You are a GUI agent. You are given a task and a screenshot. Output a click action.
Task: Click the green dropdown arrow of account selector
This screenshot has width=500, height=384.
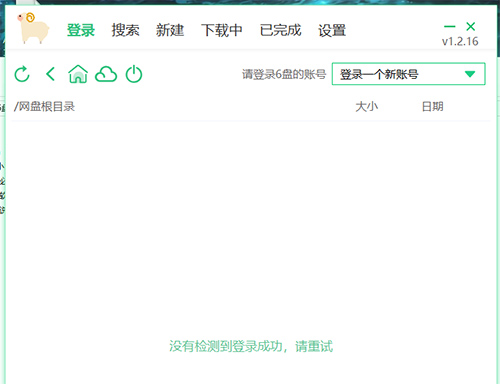click(x=470, y=74)
